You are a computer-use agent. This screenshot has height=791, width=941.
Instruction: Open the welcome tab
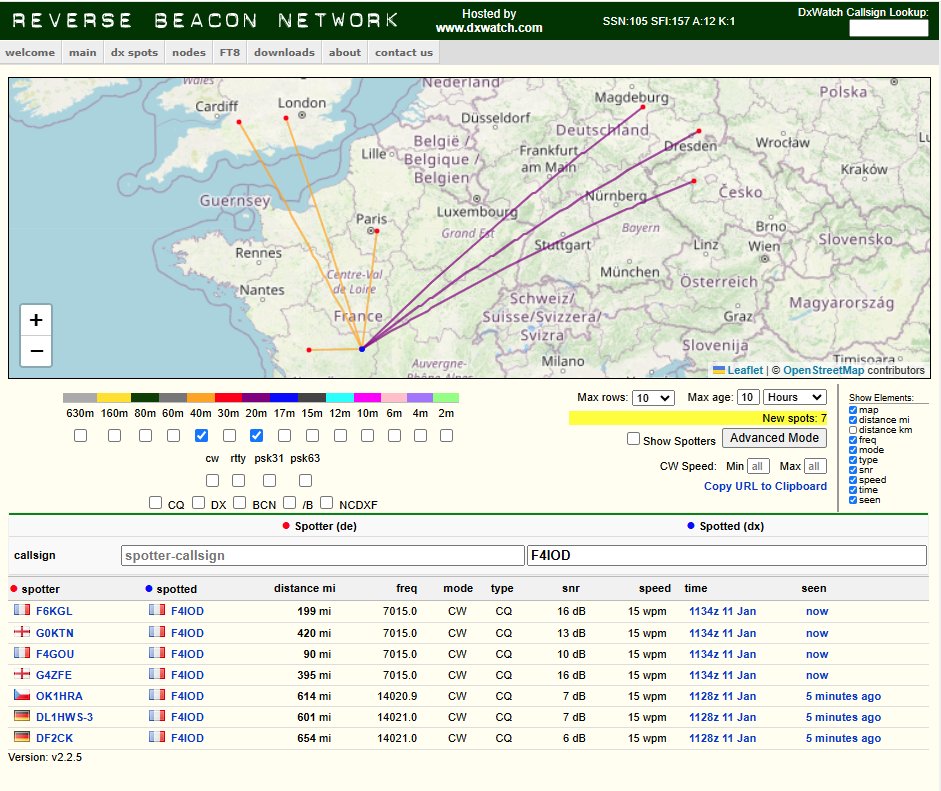coord(30,52)
